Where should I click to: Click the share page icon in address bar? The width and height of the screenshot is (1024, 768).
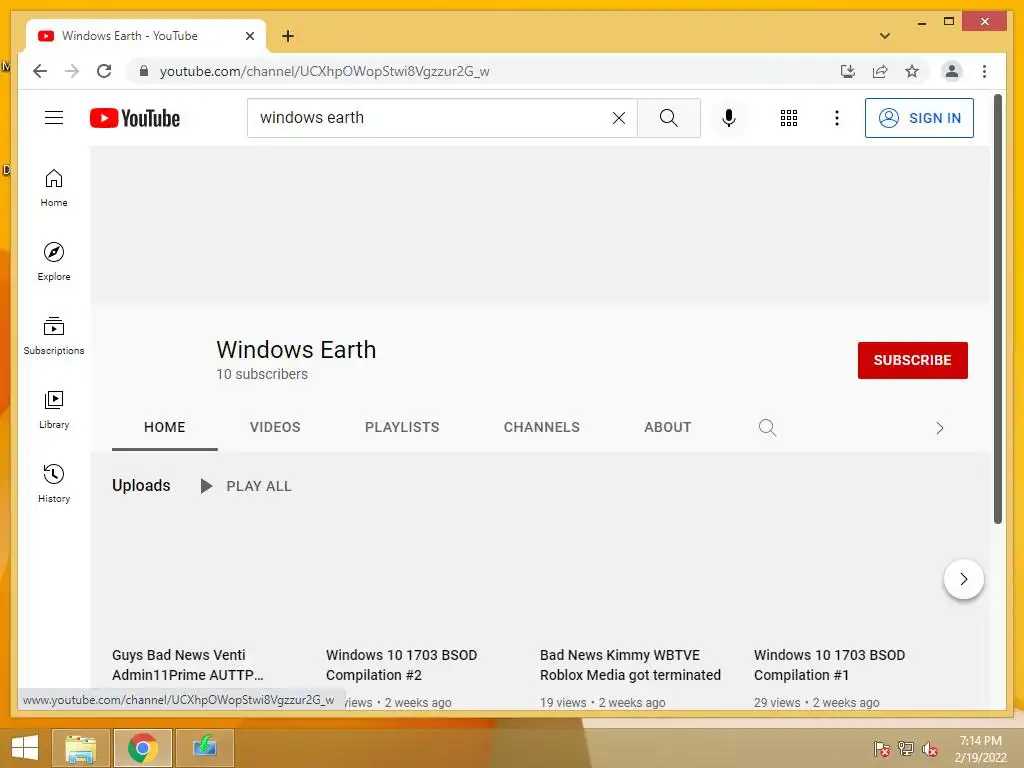click(880, 71)
